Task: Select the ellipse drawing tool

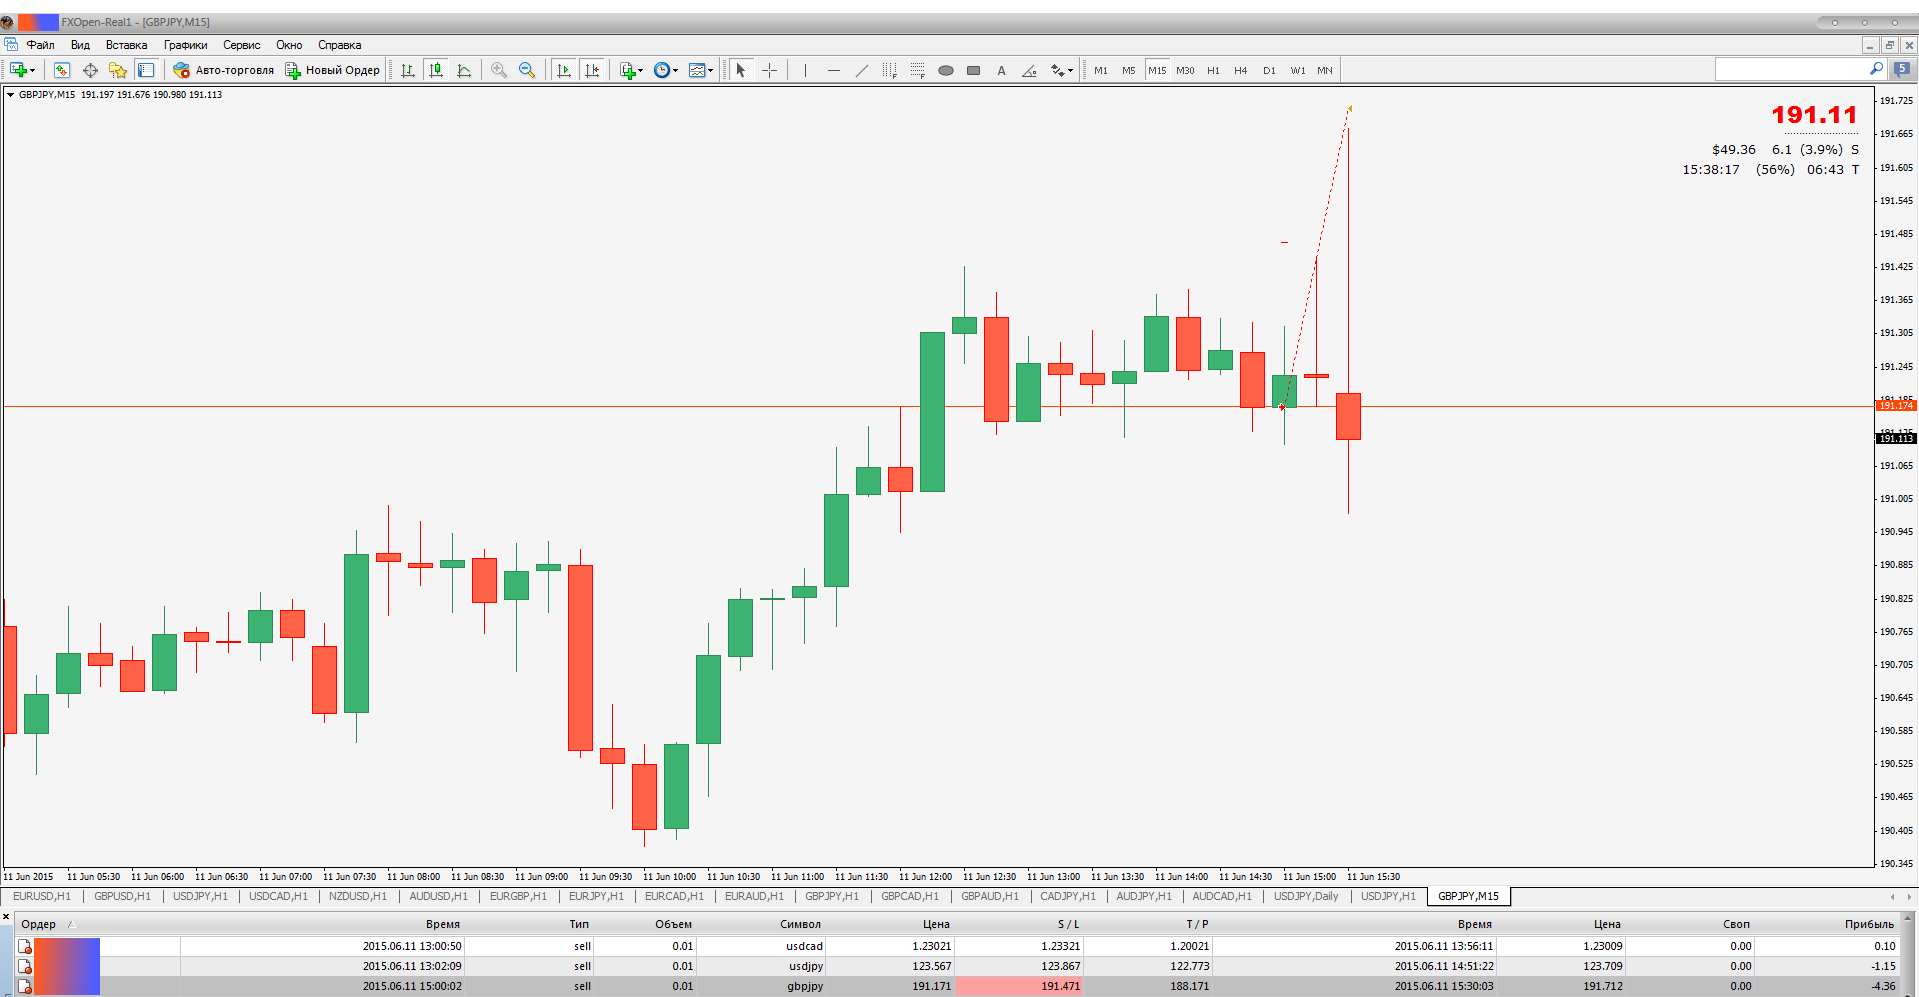Action: click(x=946, y=70)
